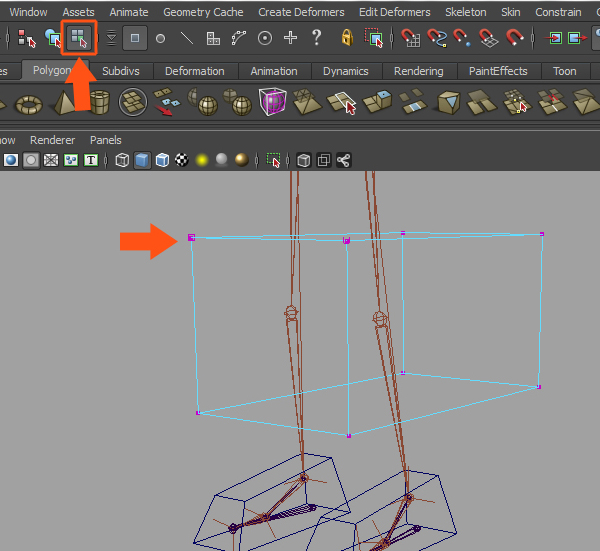
Task: Click the Create Polygon Tool cursor icon
Action: 341,103
